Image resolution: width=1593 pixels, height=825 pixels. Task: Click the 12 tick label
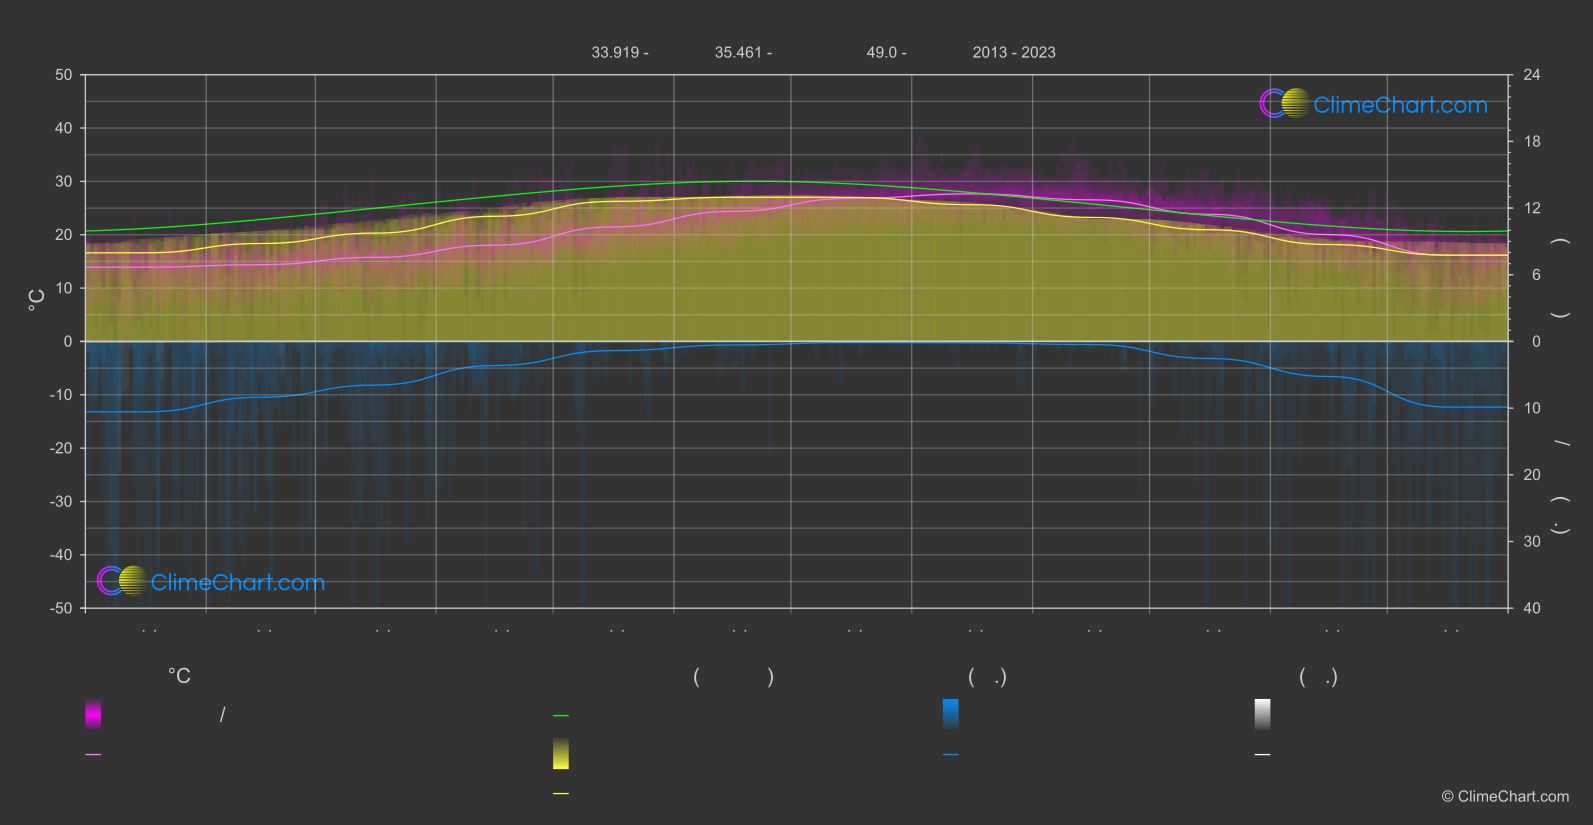tap(1532, 208)
